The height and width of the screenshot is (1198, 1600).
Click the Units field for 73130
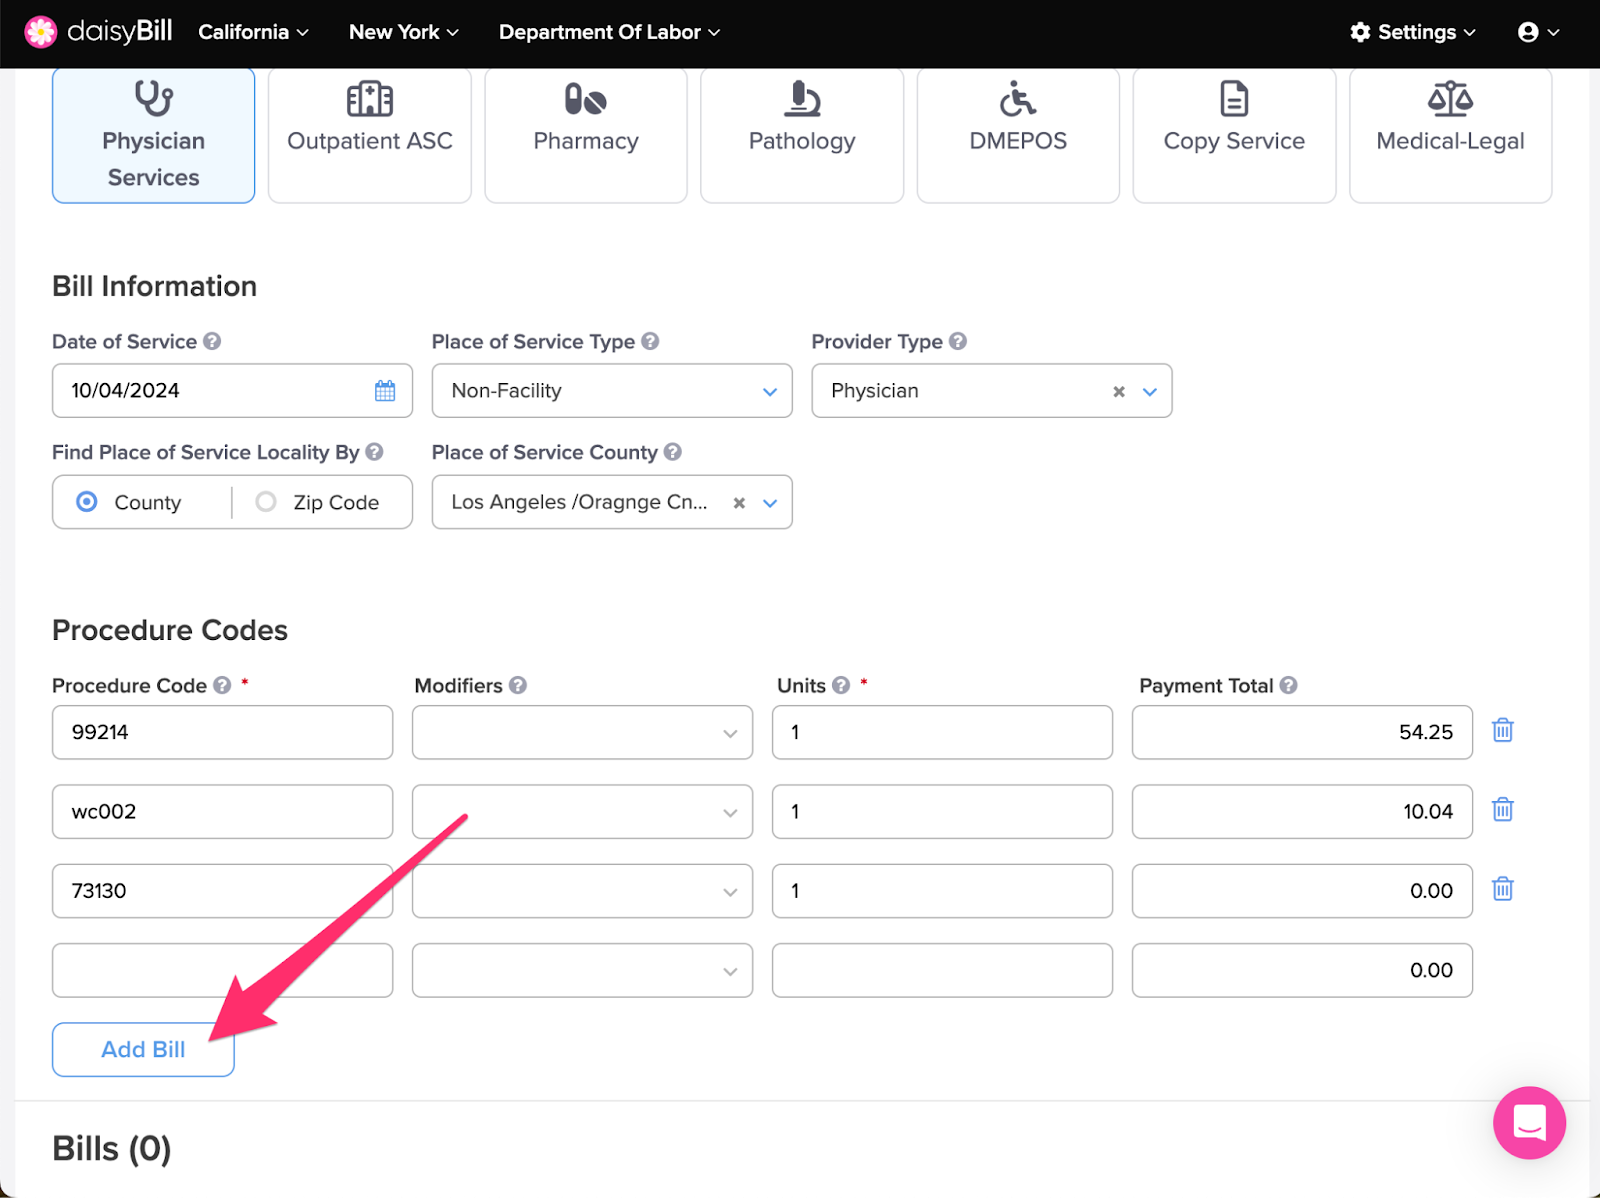coord(942,891)
